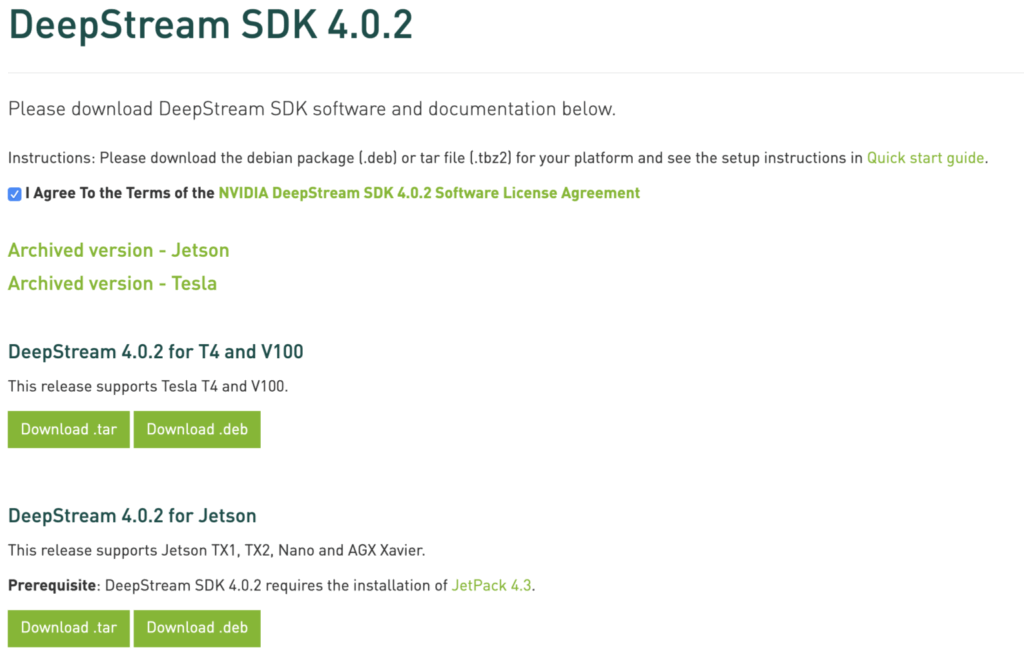Expand Archived version - Tesla
Screen dimensions: 1024x657
coord(112,283)
